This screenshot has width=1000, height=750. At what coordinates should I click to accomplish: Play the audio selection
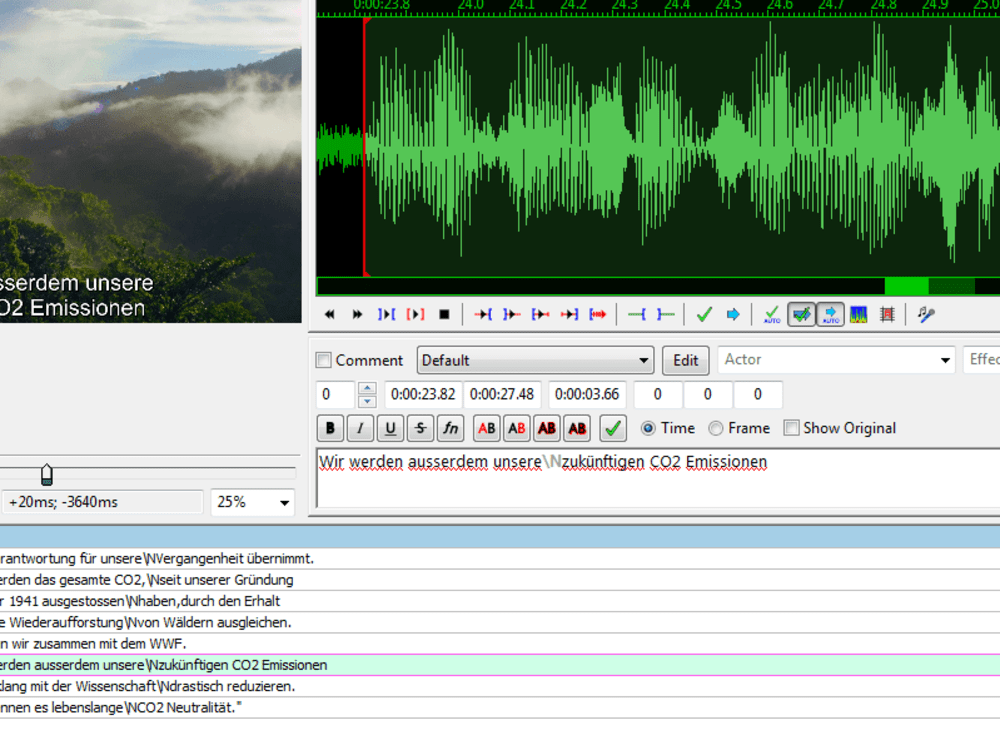click(386, 314)
